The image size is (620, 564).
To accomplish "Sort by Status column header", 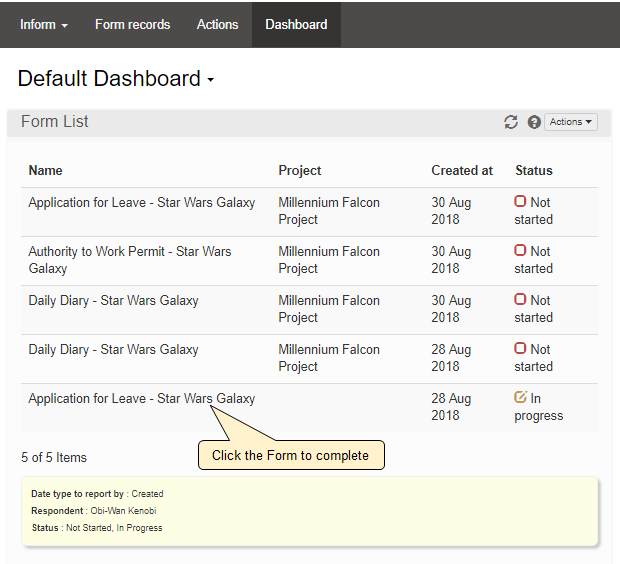I will tap(533, 170).
